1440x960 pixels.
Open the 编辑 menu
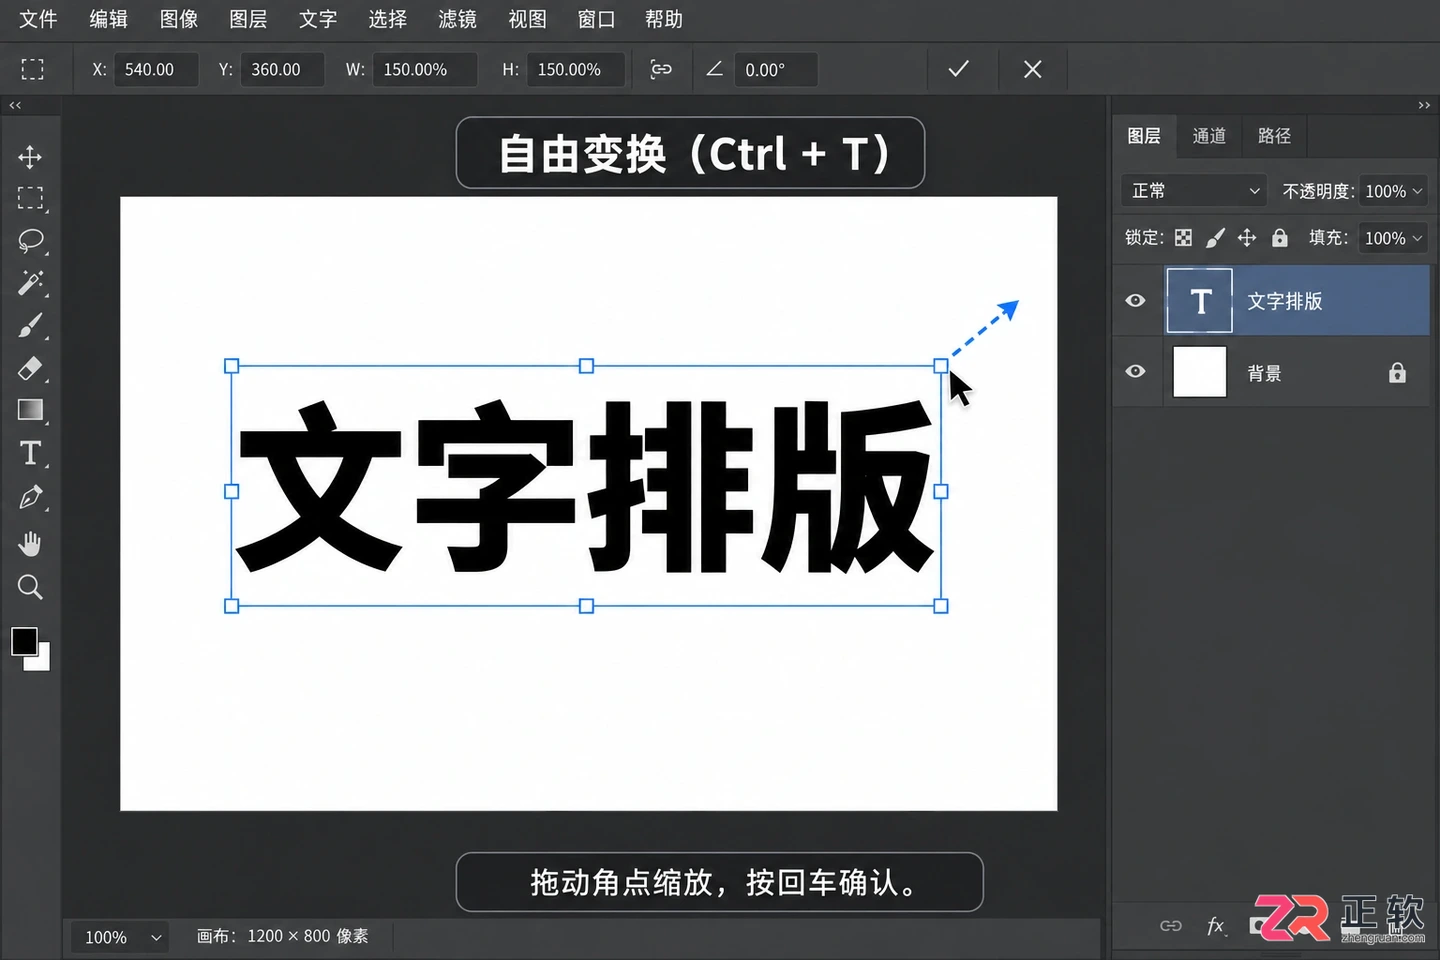(x=108, y=19)
